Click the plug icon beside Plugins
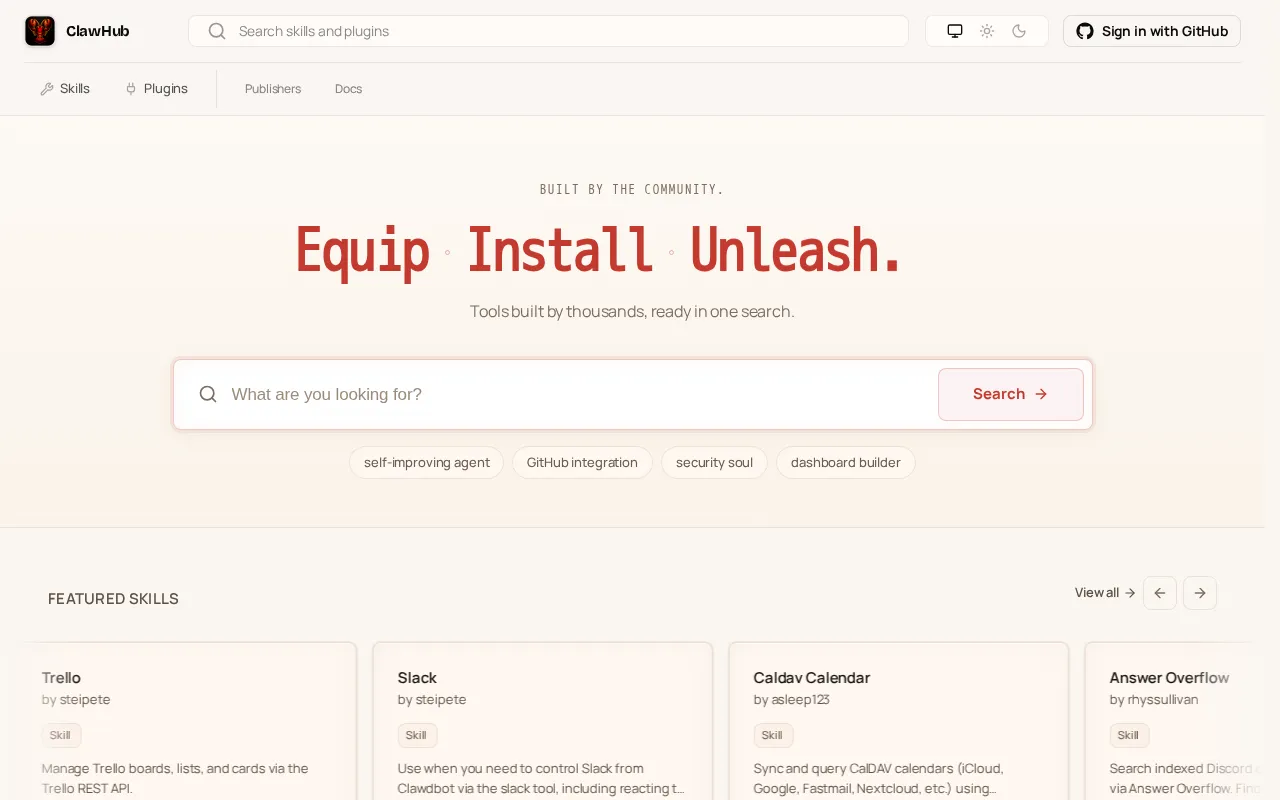Viewport: 1280px width, 800px height. click(x=131, y=89)
